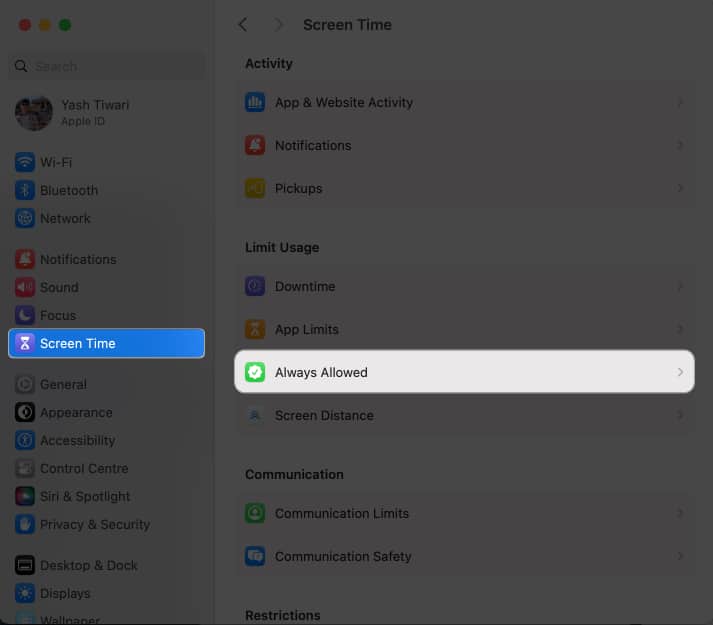Expand the Downtime row chevron
Image resolution: width=713 pixels, height=625 pixels.
point(680,287)
